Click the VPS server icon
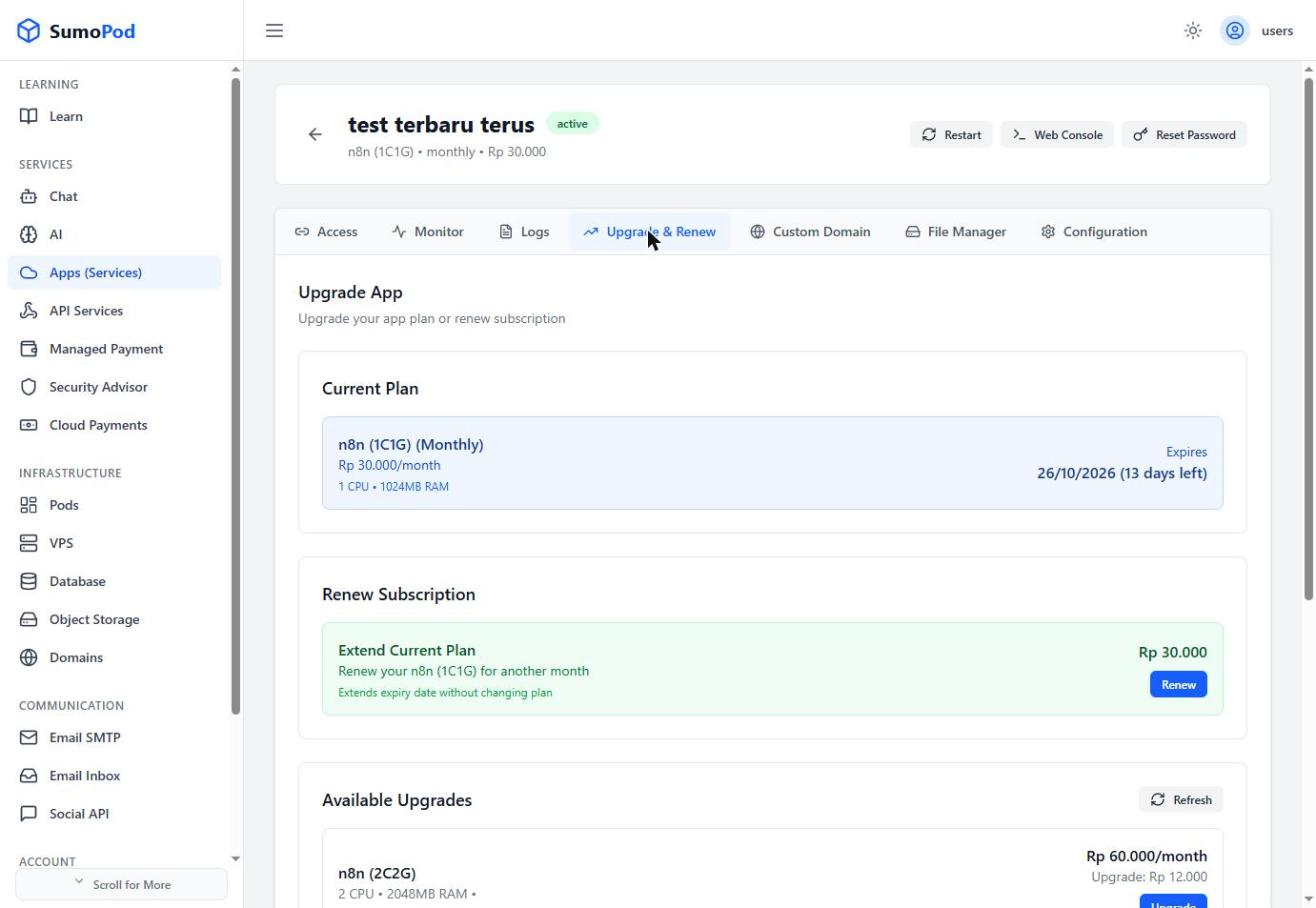The image size is (1316, 908). point(28,543)
